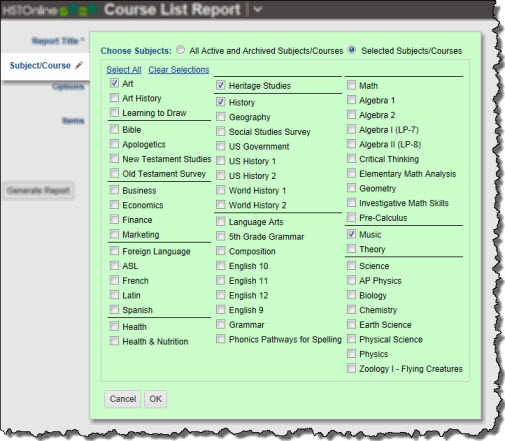
Task: Click the Generate Report button
Action: [x=39, y=191]
